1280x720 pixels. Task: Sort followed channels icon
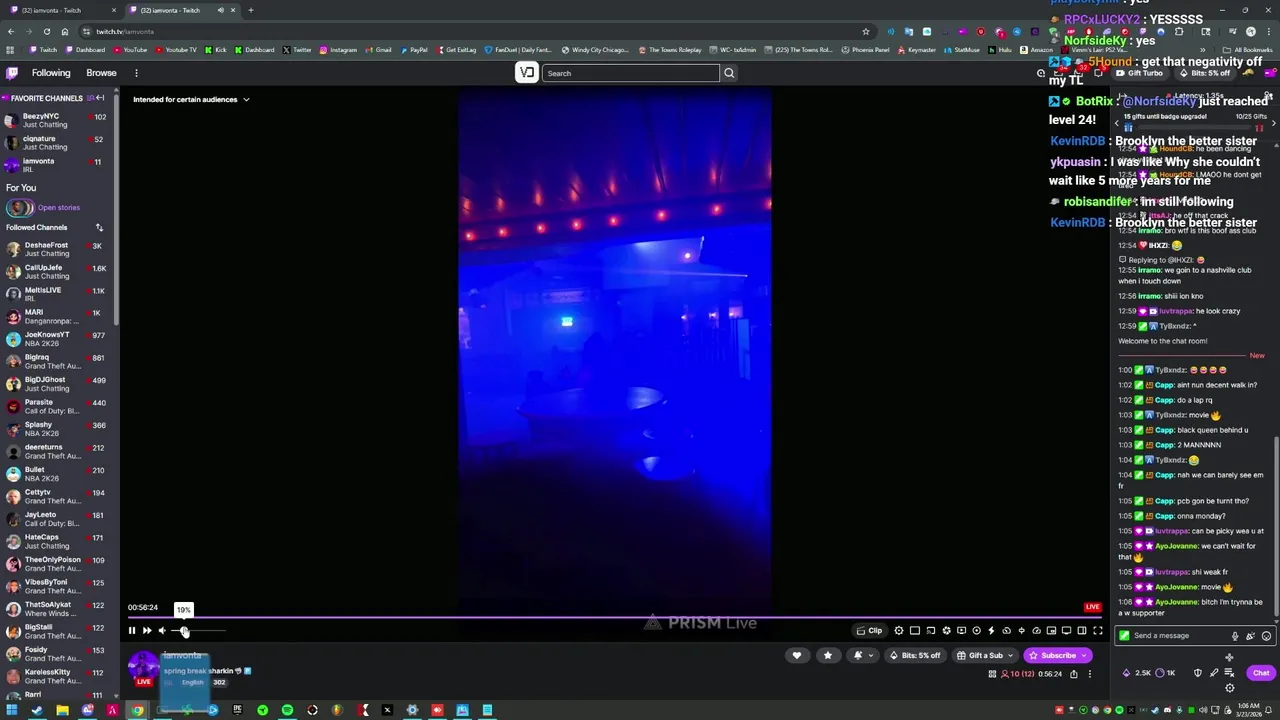click(x=99, y=227)
